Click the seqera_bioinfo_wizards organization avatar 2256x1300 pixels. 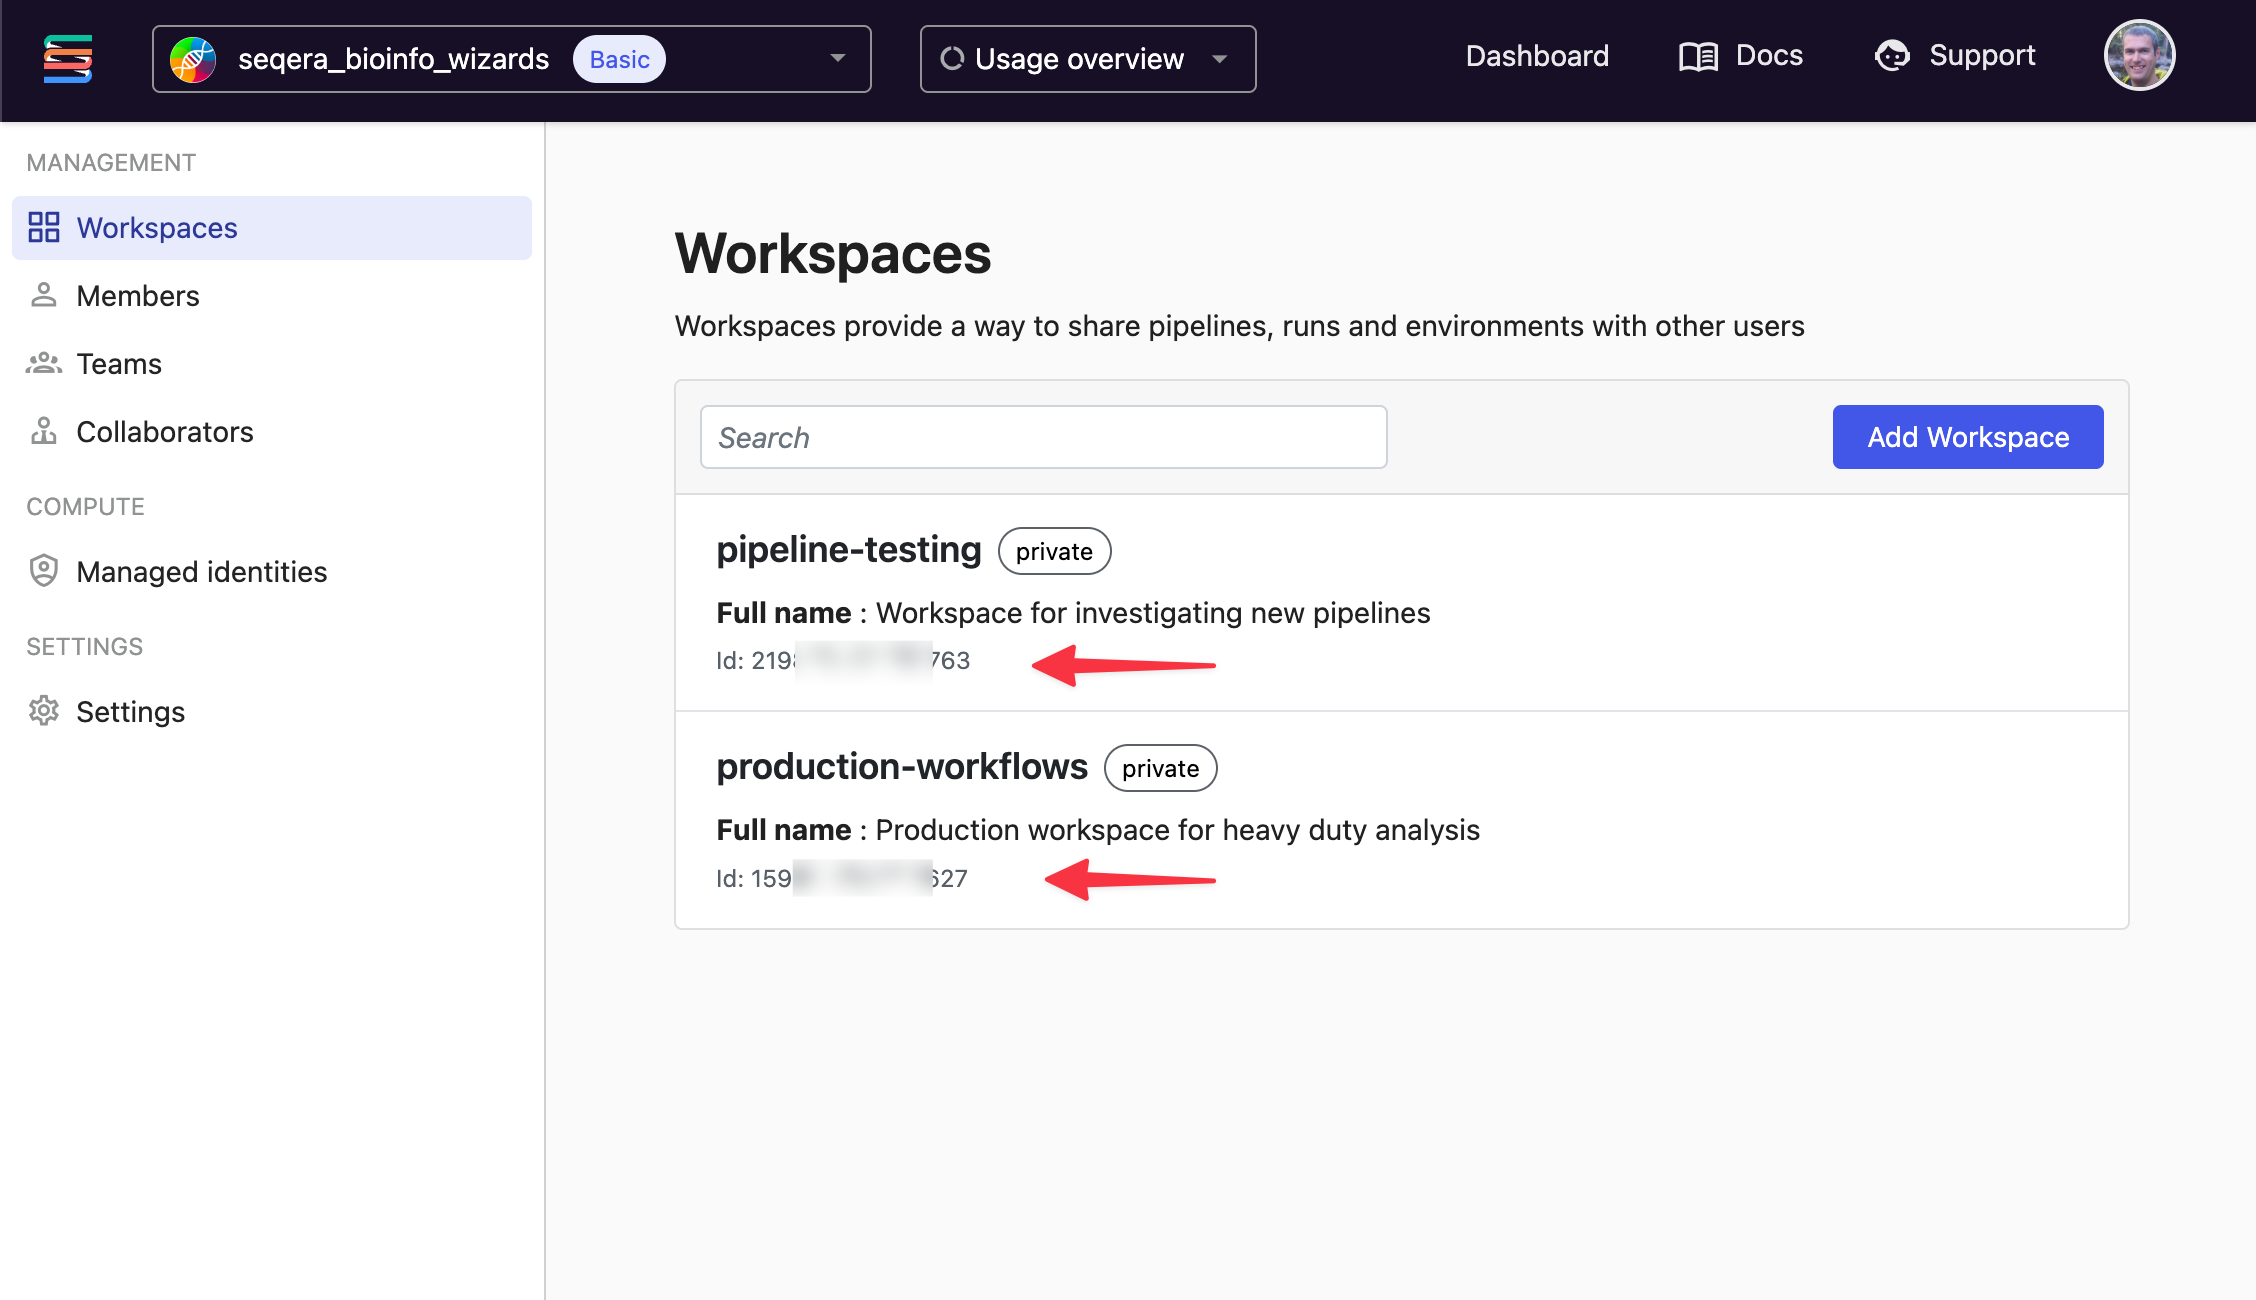coord(194,59)
